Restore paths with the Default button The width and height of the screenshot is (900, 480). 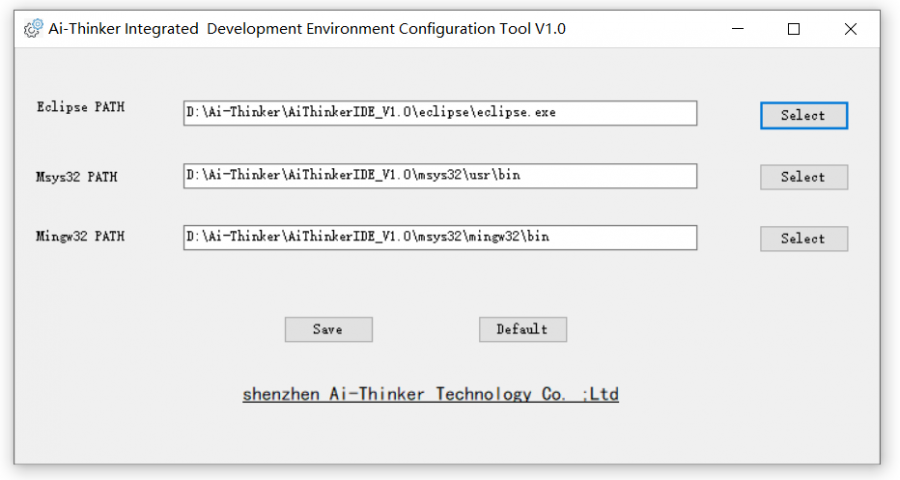pyautogui.click(x=523, y=329)
